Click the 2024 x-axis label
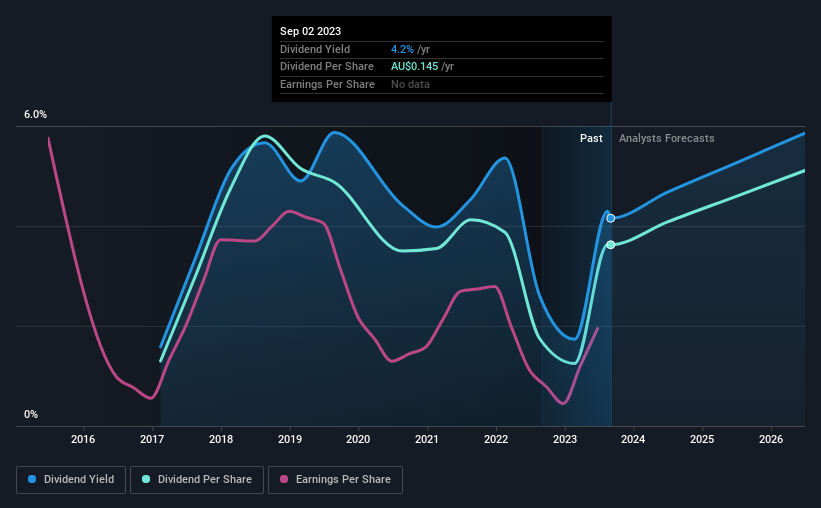Screen dimensions: 821x508 (633, 439)
